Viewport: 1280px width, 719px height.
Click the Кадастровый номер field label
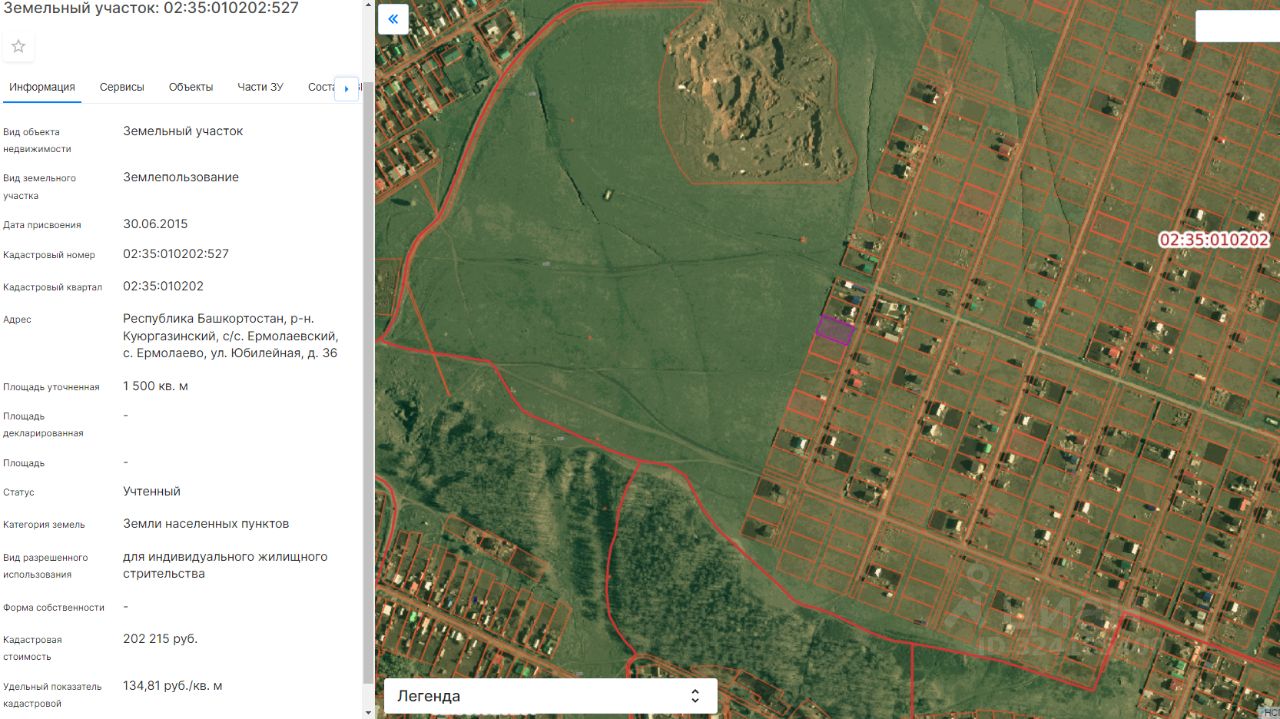[49, 255]
